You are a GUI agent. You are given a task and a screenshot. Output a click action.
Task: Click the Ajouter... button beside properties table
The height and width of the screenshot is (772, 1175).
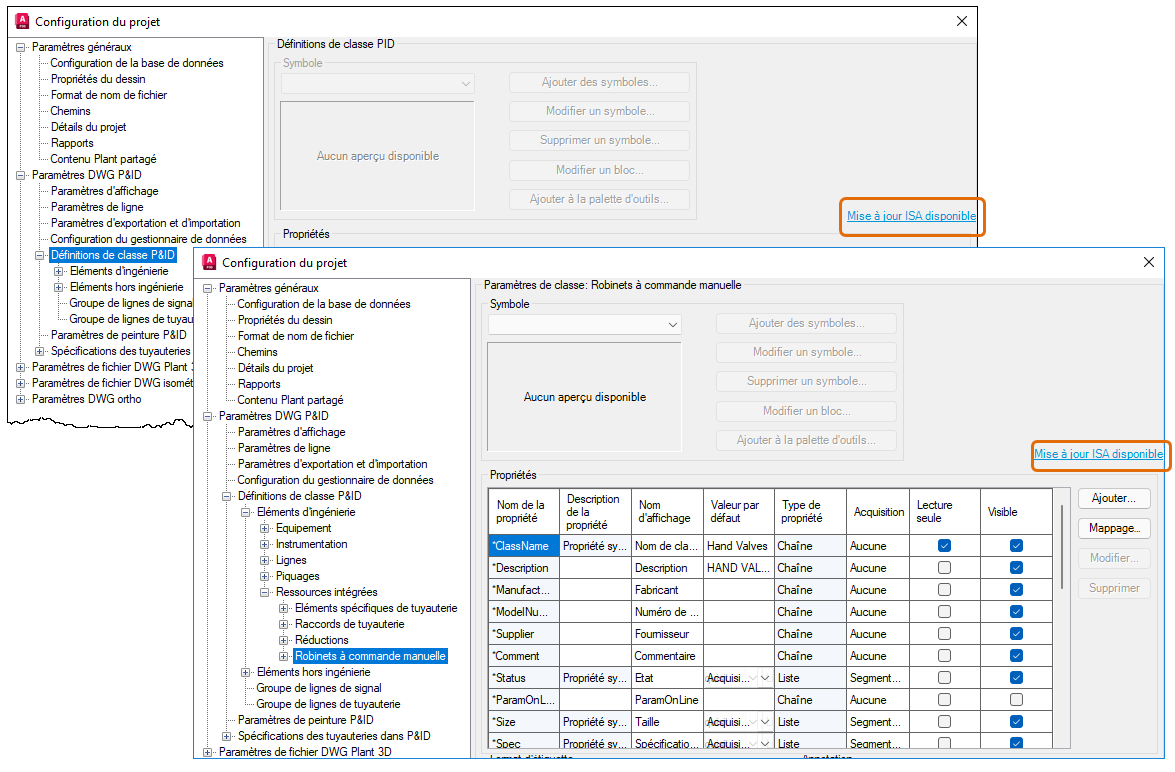[1114, 498]
